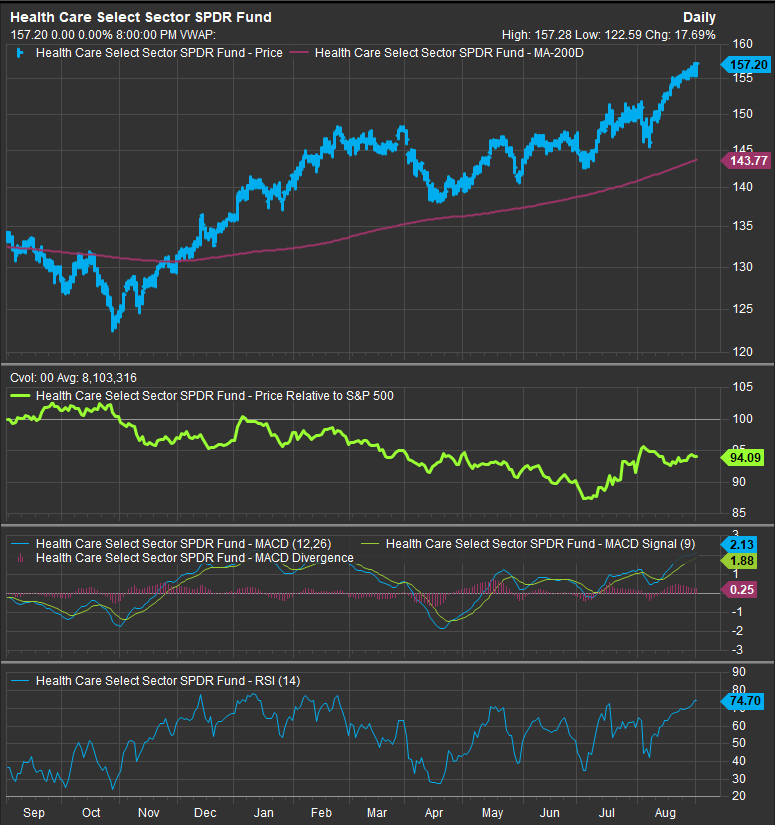Image resolution: width=775 pixels, height=825 pixels.
Task: Click the May label on the time axis
Action: [492, 813]
